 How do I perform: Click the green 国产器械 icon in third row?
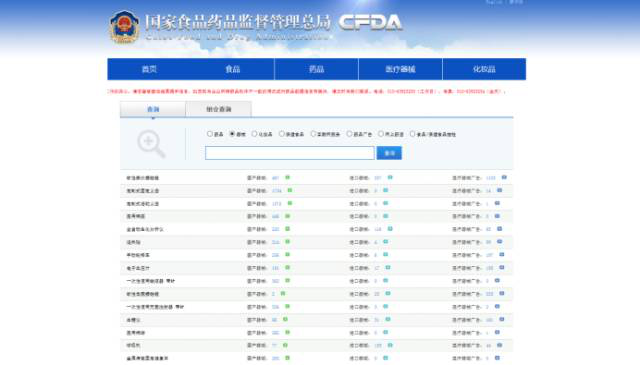[x=290, y=203]
